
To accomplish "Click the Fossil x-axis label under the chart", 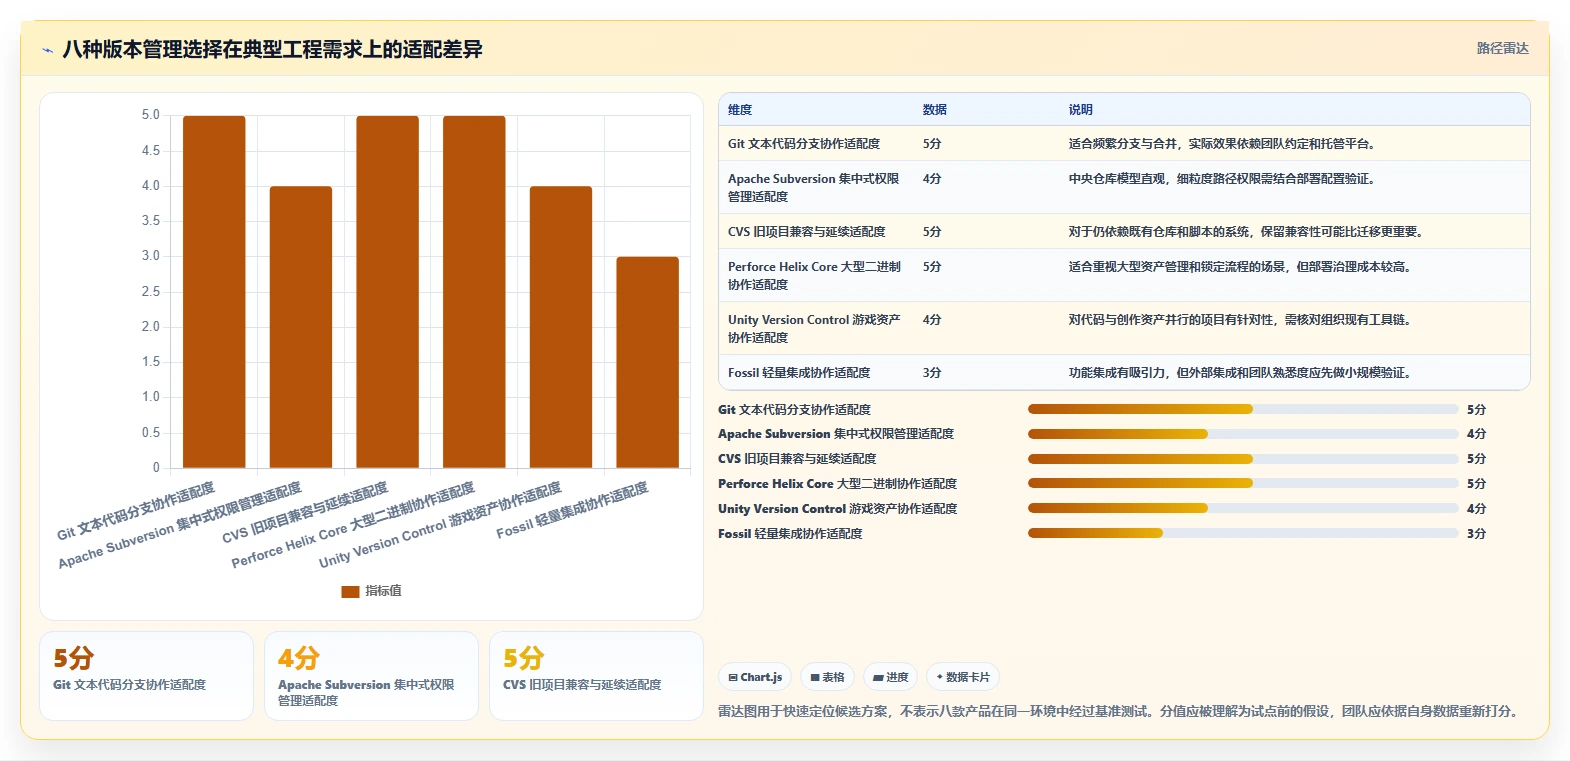I will pyautogui.click(x=572, y=510).
